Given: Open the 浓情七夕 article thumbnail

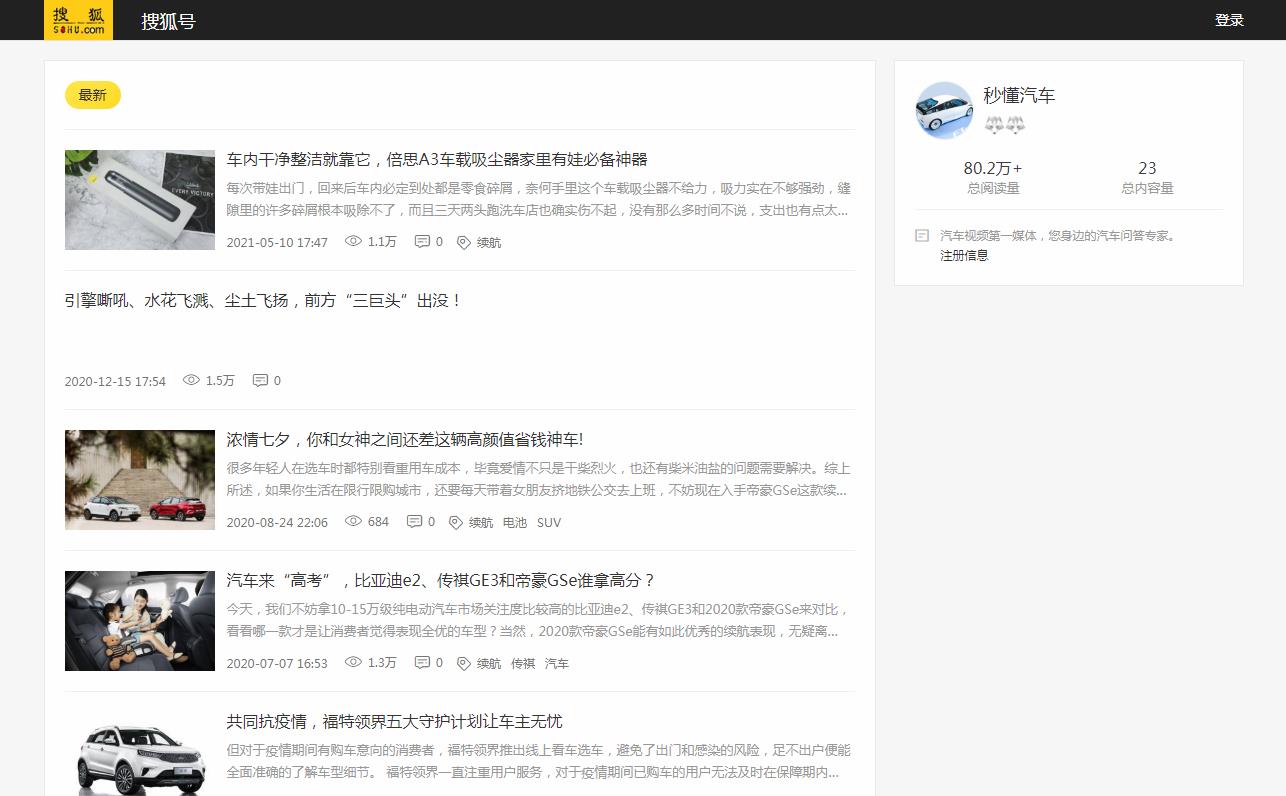Looking at the screenshot, I should [140, 480].
